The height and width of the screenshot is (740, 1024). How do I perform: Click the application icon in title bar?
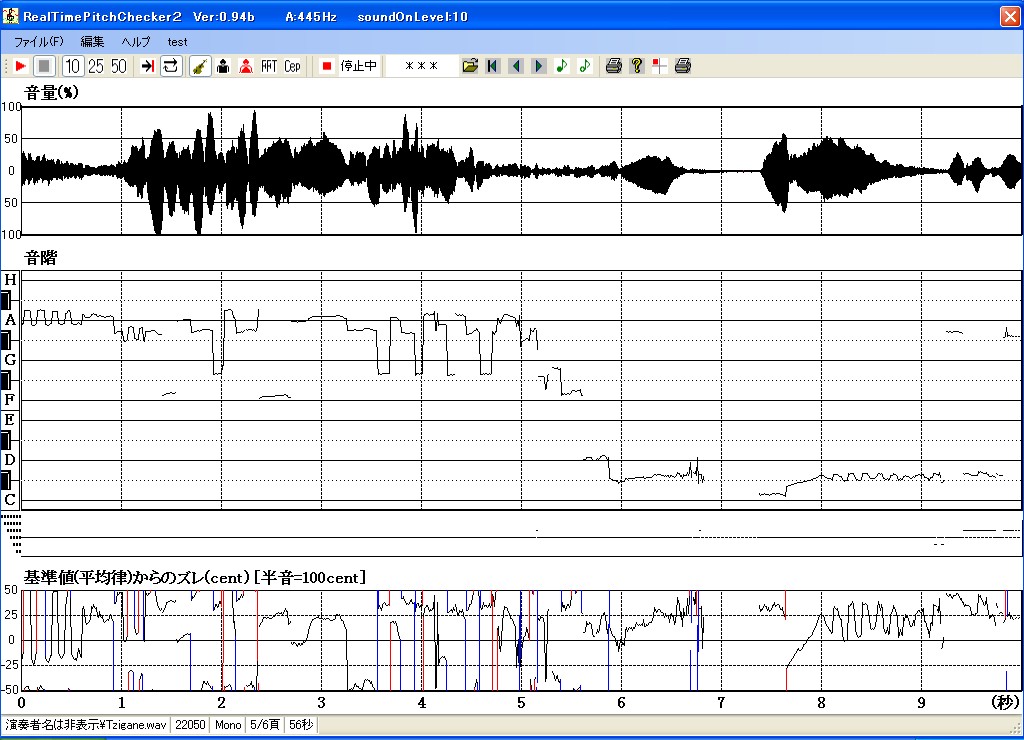click(10, 16)
